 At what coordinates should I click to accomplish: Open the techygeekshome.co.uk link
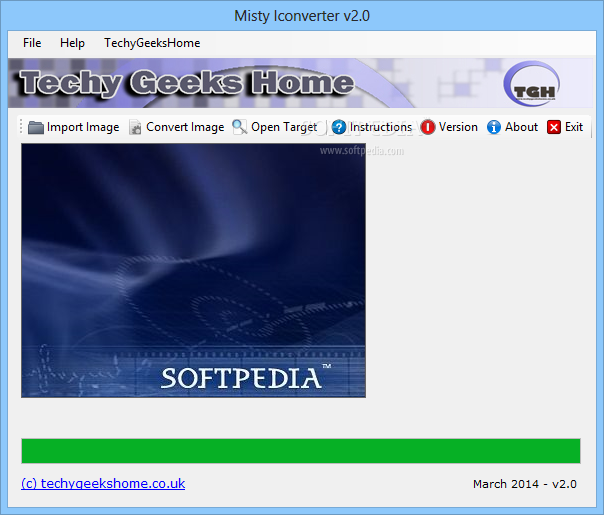click(x=103, y=484)
